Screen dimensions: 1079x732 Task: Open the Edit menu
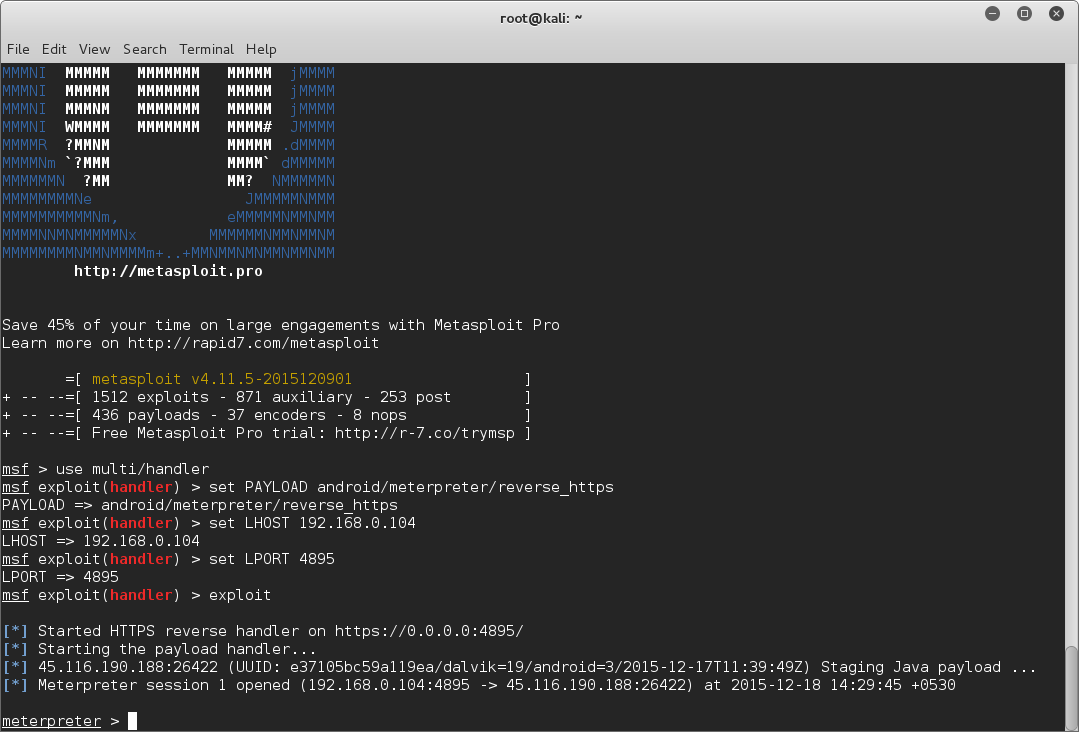click(54, 50)
